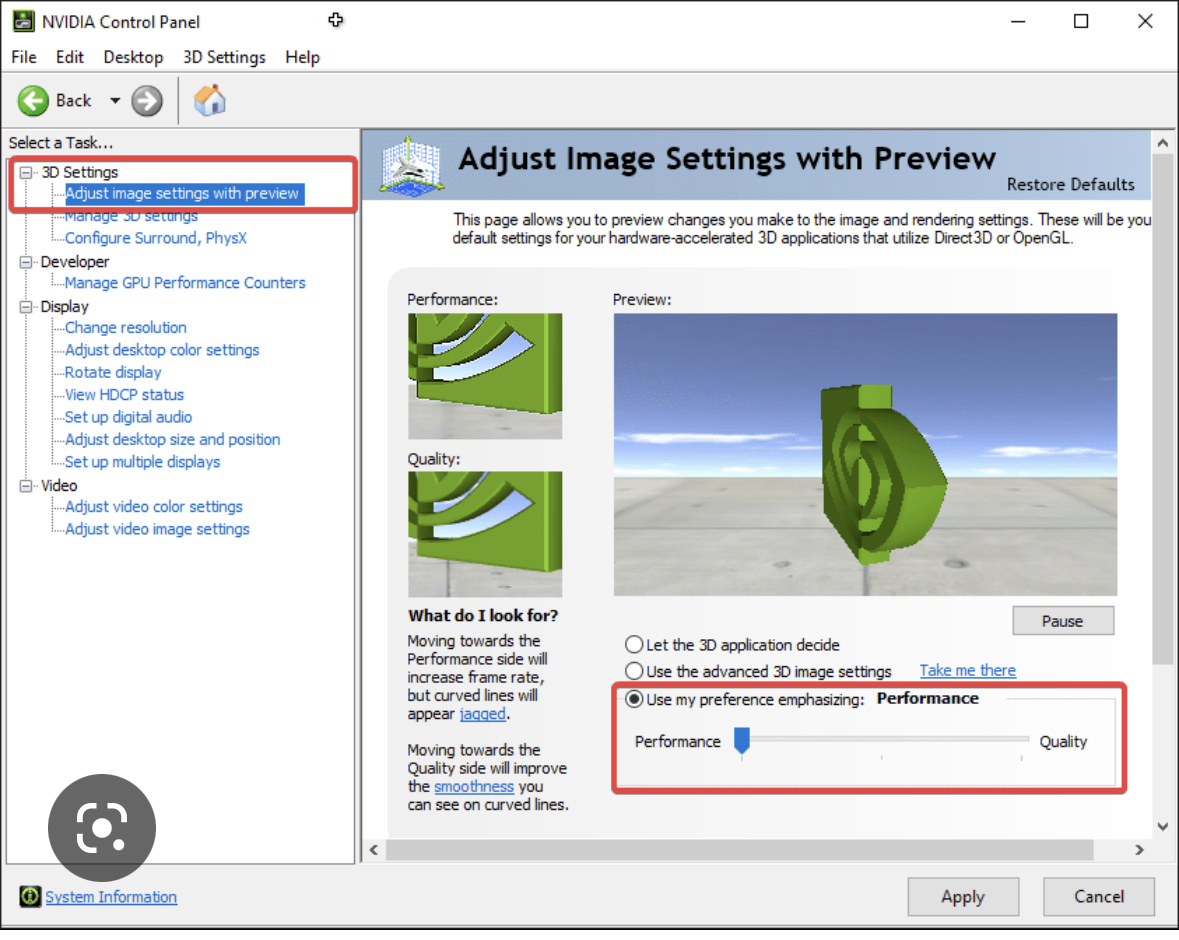Image resolution: width=1179 pixels, height=940 pixels.
Task: Click the grey Forward arrow icon
Action: (x=147, y=101)
